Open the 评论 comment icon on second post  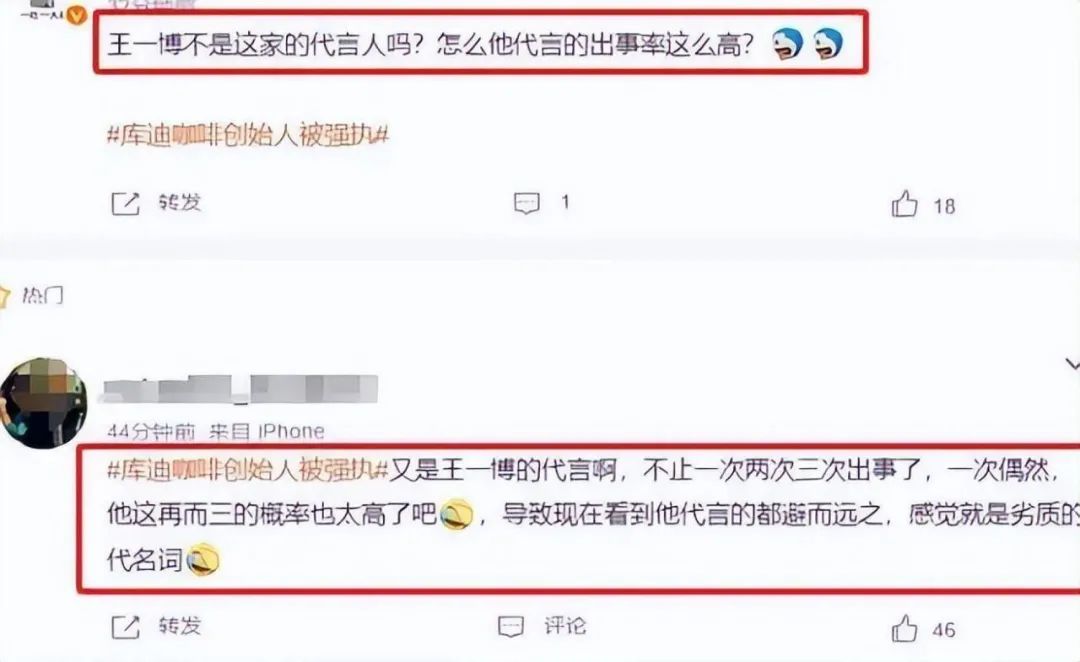[510, 626]
